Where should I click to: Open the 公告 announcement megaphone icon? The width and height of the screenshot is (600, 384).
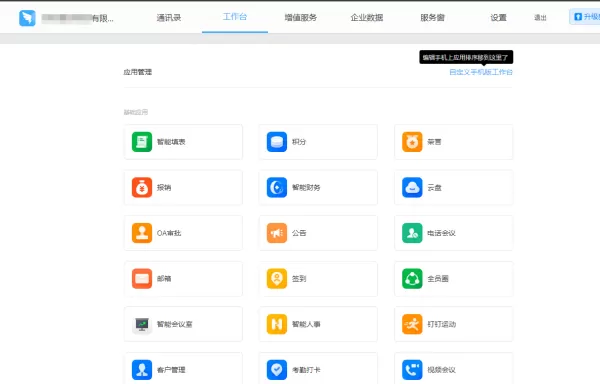point(277,233)
